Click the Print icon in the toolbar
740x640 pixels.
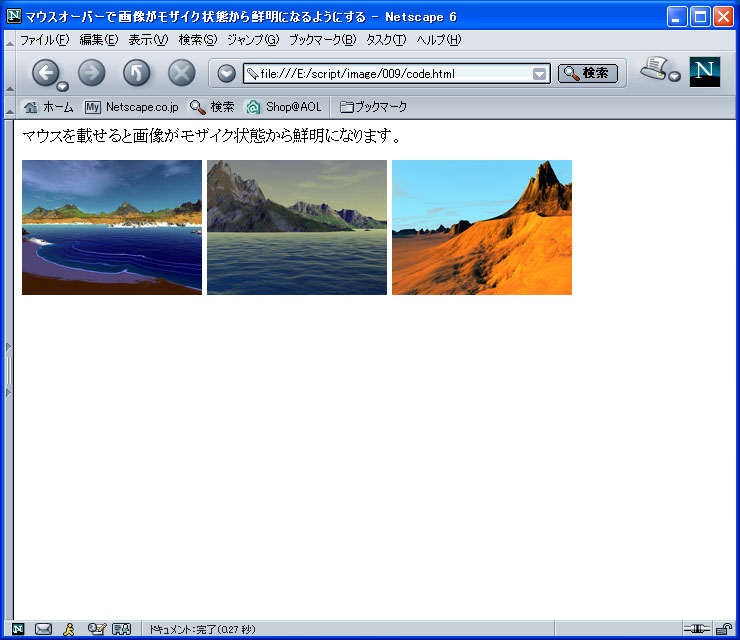[654, 68]
